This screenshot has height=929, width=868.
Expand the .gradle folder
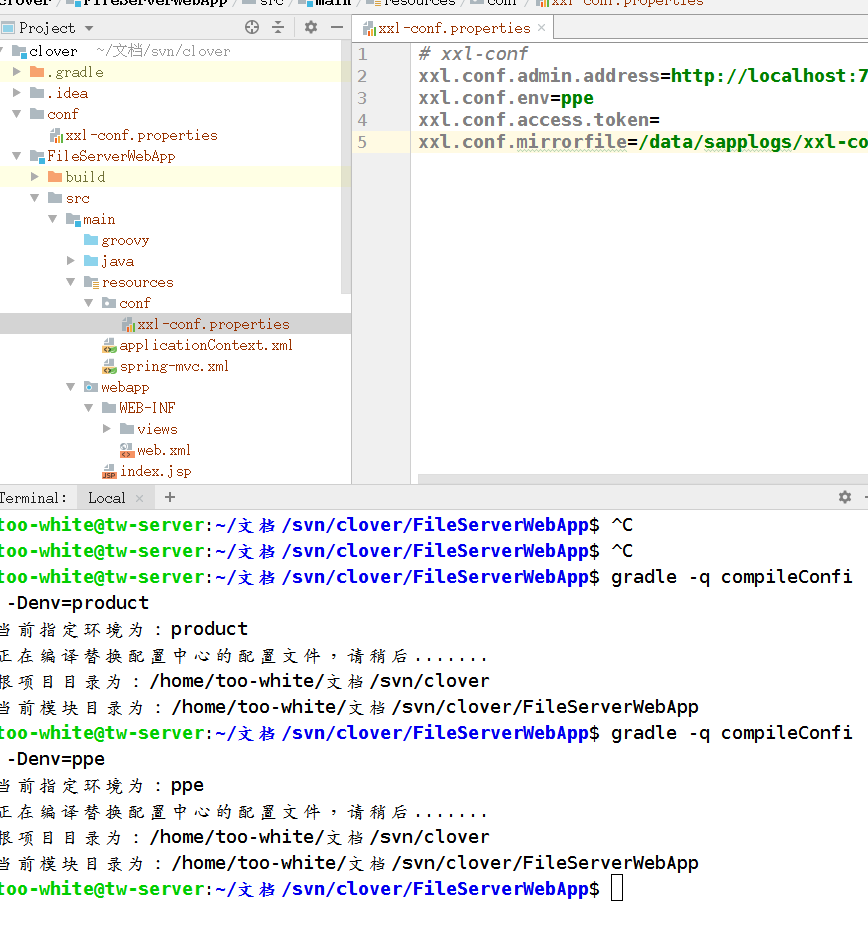pyautogui.click(x=17, y=72)
